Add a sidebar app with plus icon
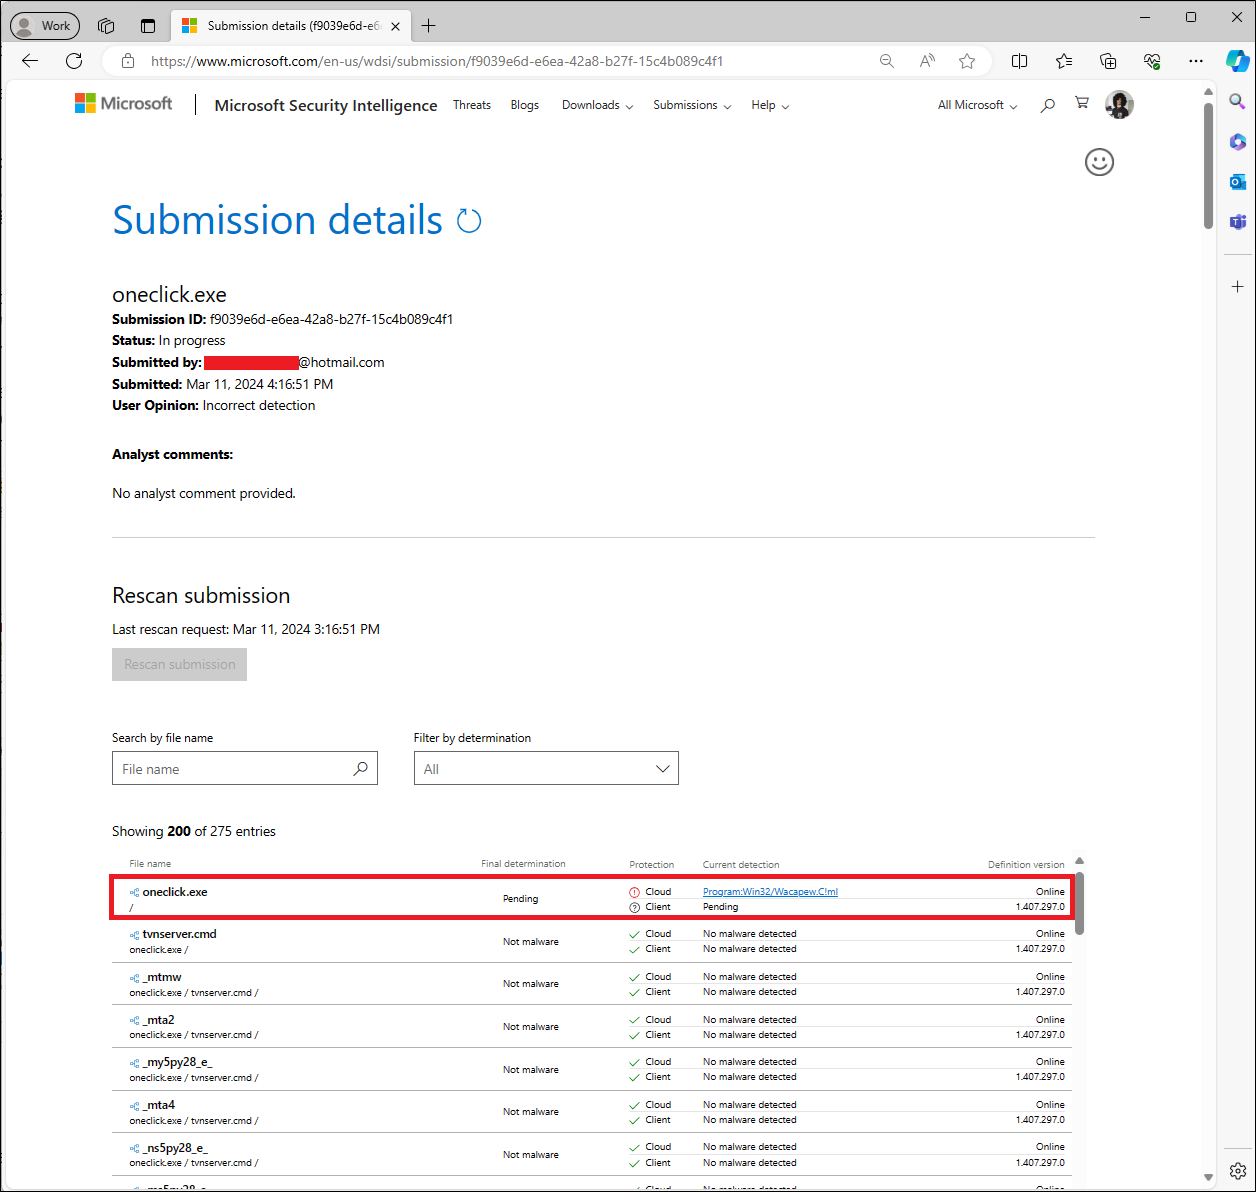 [1238, 286]
